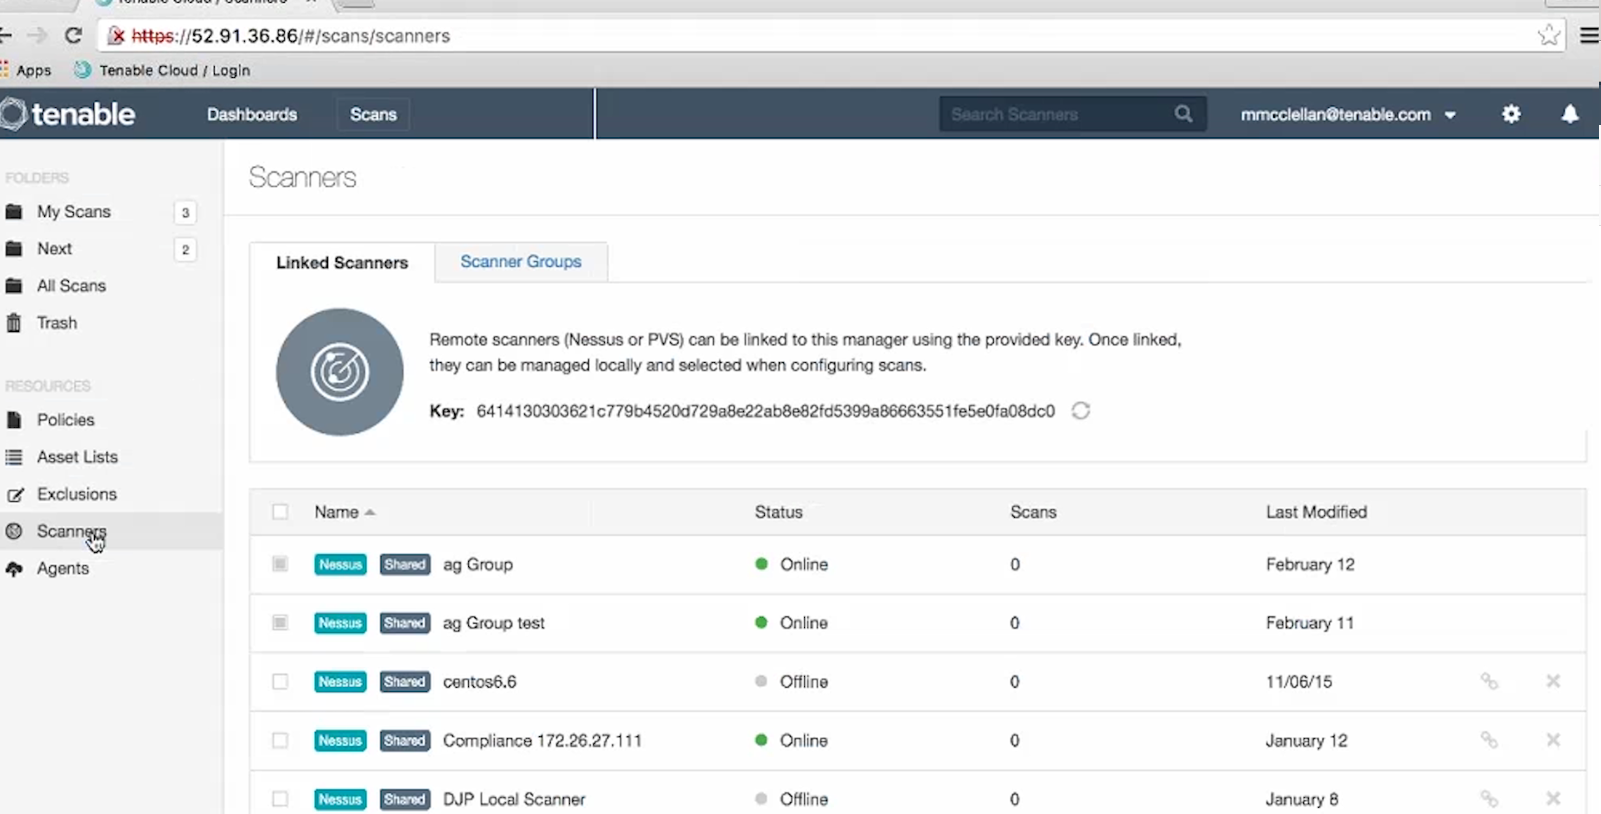Click Offline status of centos6.6

pos(791,682)
